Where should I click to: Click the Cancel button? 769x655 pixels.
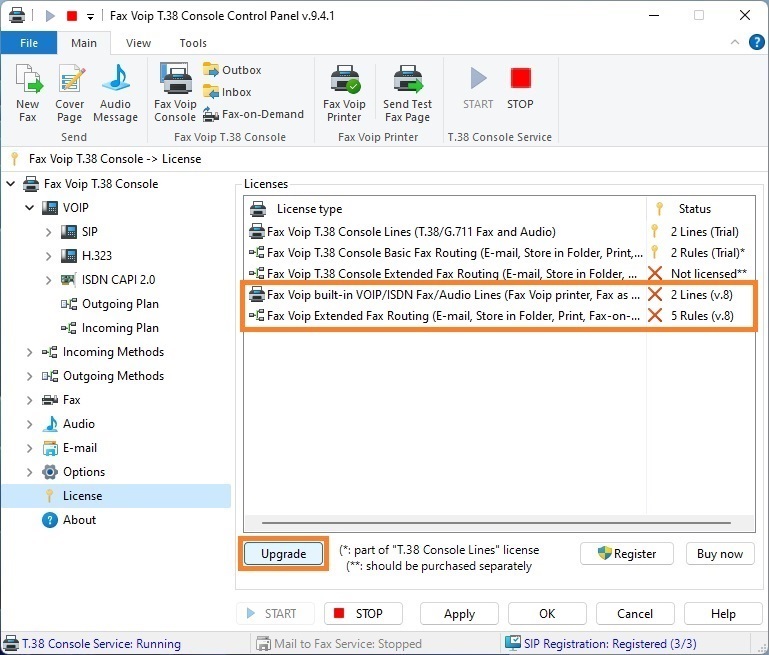(635, 613)
